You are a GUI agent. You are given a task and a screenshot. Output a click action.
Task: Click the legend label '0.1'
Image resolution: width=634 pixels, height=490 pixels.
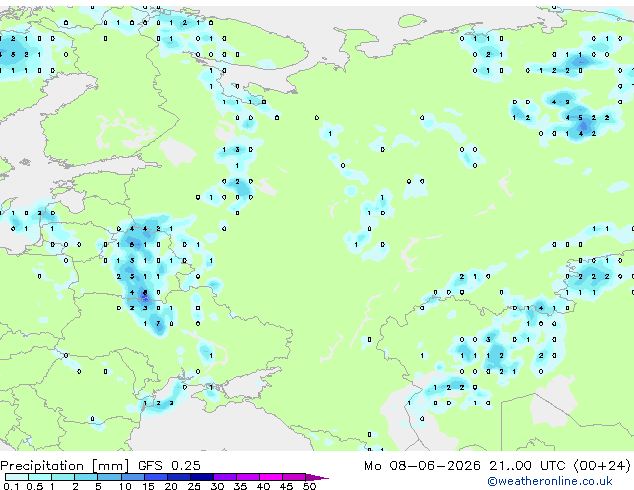click(x=11, y=486)
